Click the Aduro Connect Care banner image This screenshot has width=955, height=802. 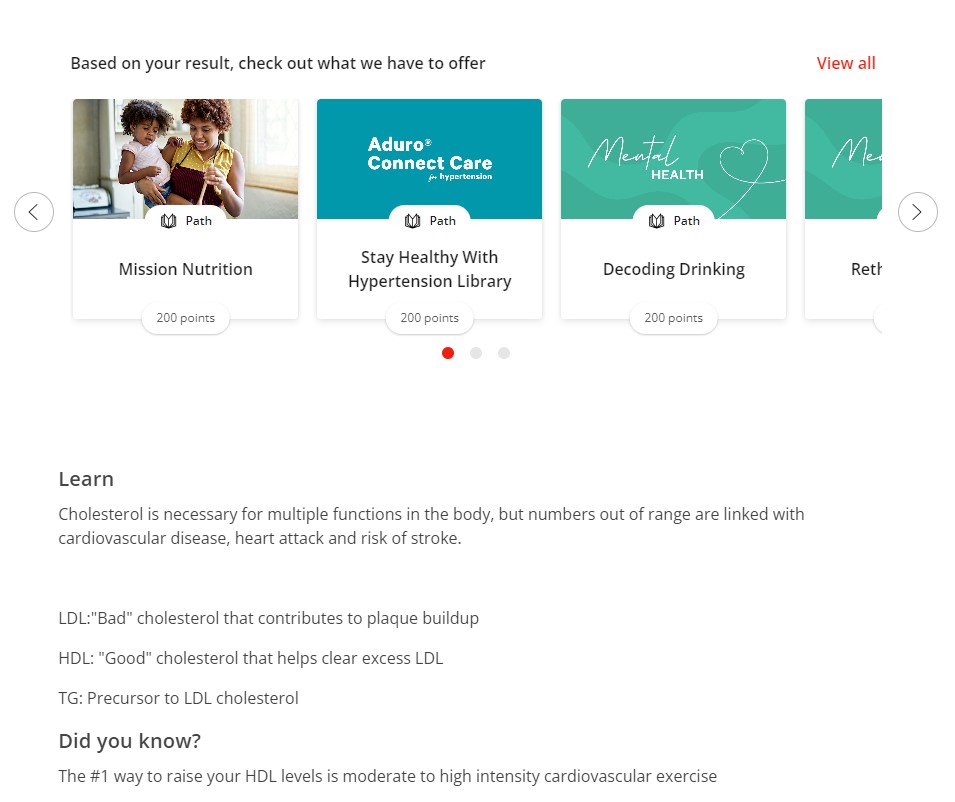429,159
